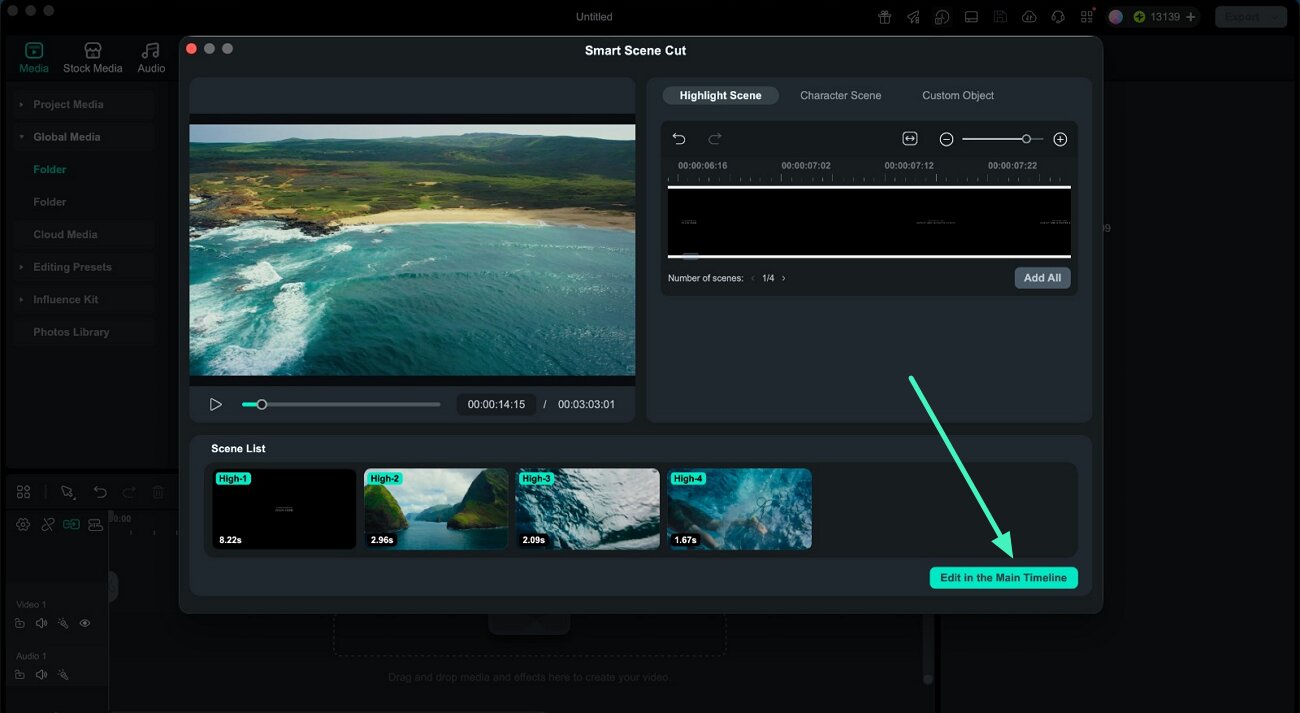Switch to the Highlight Scene tab
Image resolution: width=1300 pixels, height=713 pixels.
720,95
